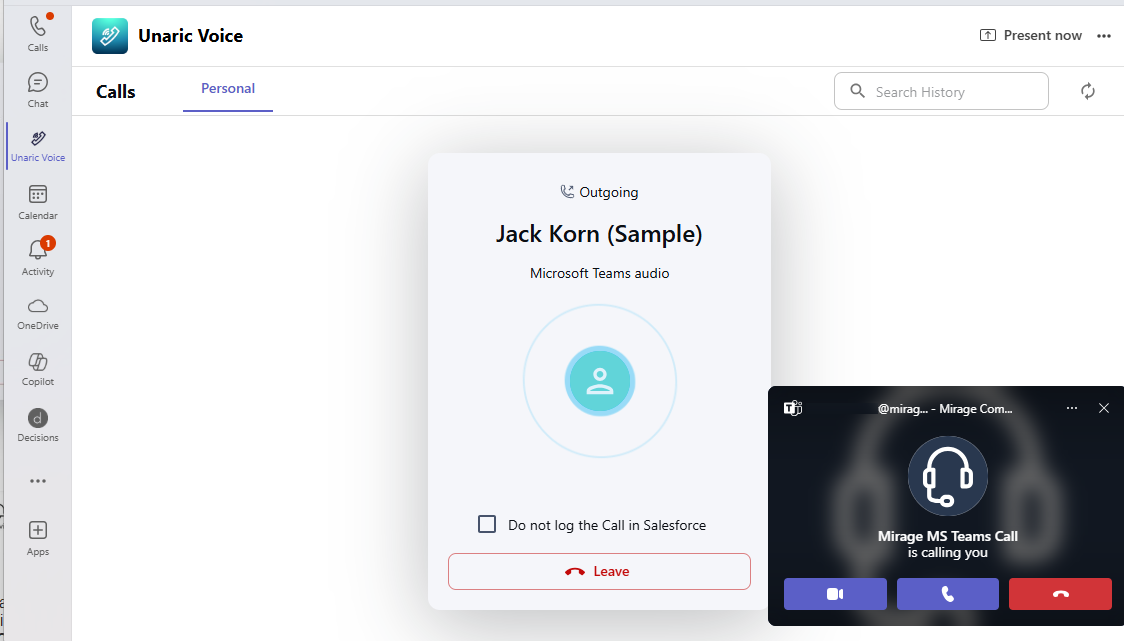Select Unaric Voice in the sidebar
The width and height of the screenshot is (1124, 641).
tap(37, 144)
